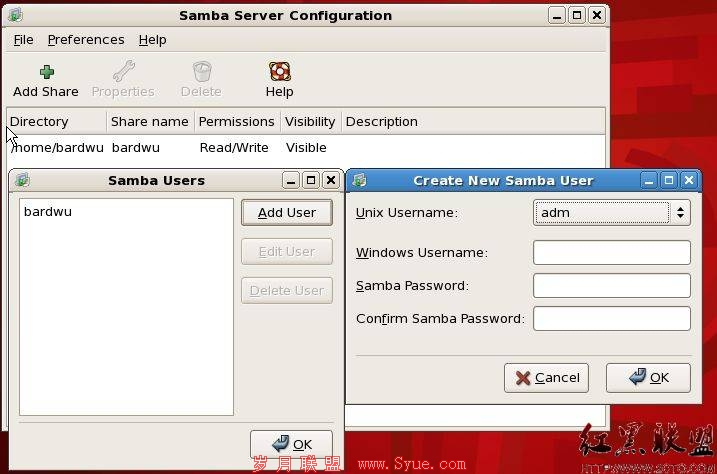
Task: Click the Add User button
Action: (287, 213)
